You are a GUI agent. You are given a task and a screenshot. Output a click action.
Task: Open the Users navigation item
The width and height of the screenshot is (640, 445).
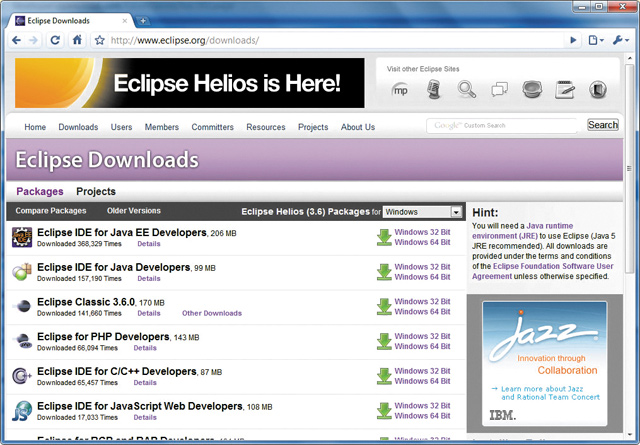tap(121, 127)
